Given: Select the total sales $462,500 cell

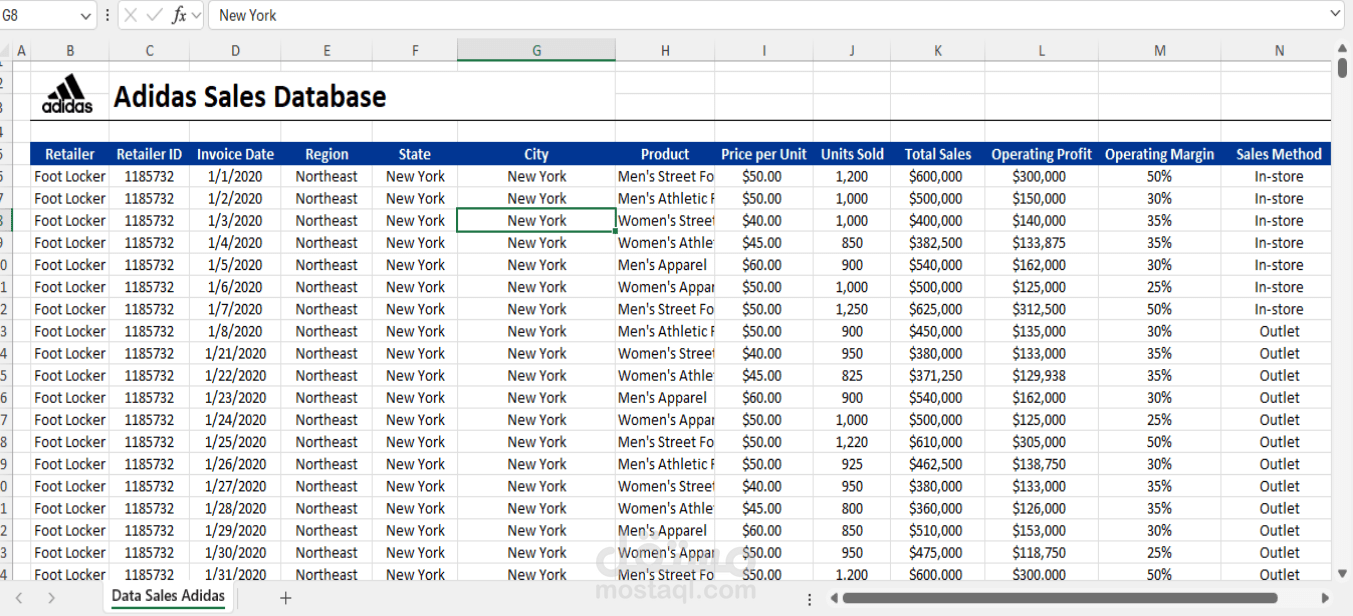Looking at the screenshot, I should coord(938,464).
